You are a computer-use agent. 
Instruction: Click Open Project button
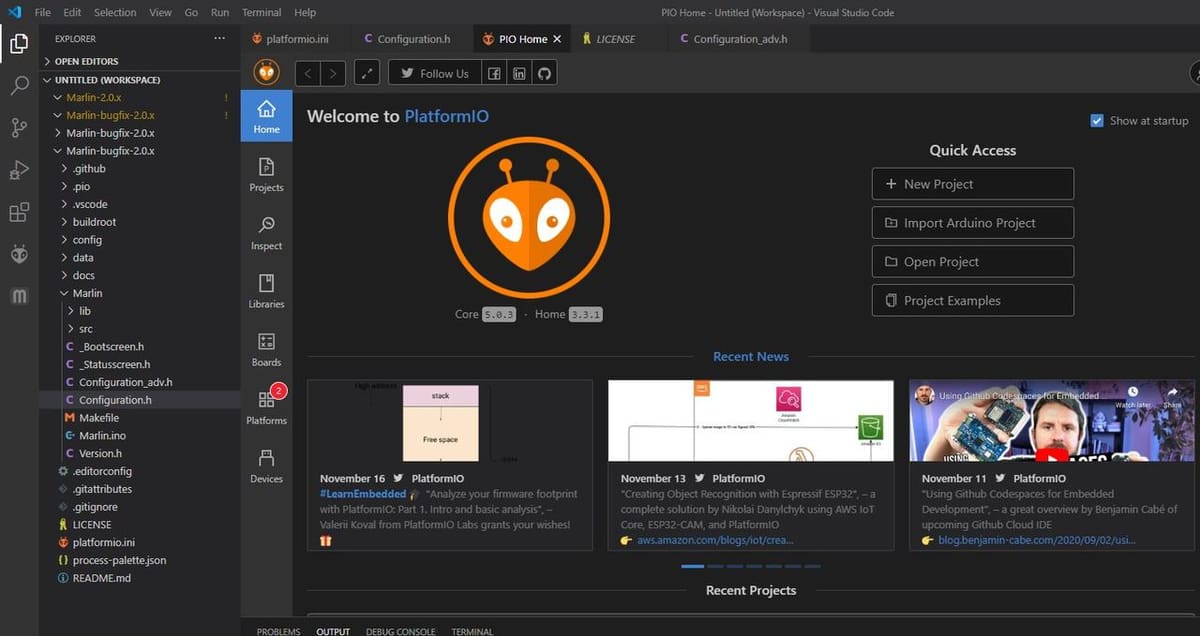973,262
